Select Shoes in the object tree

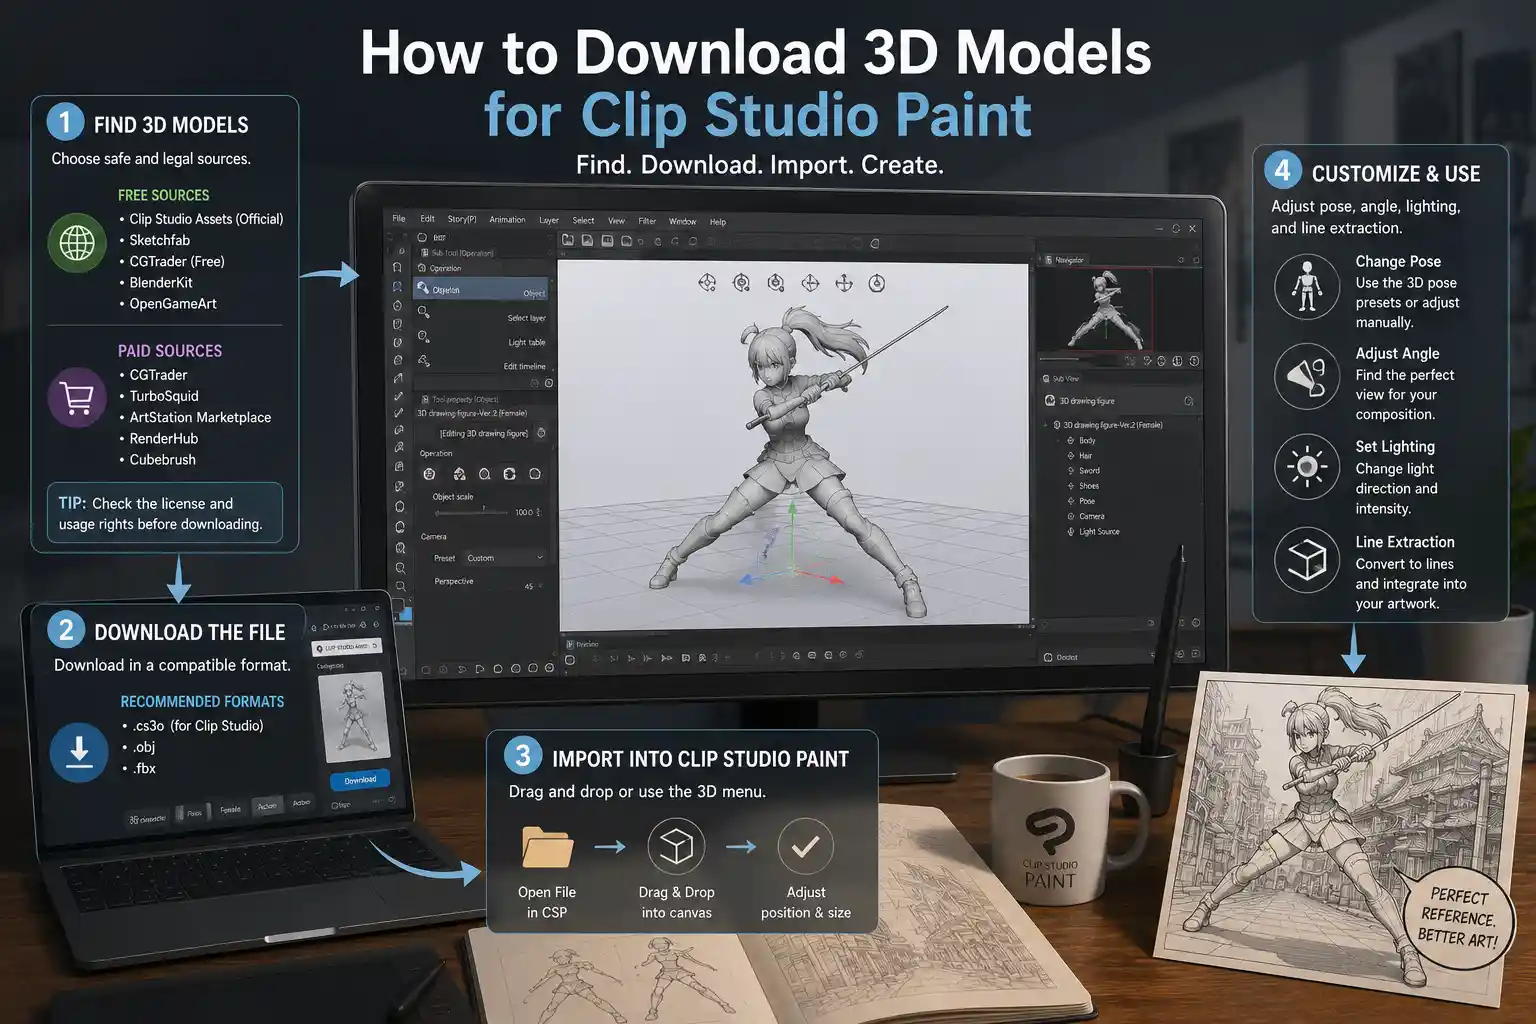1089,486
